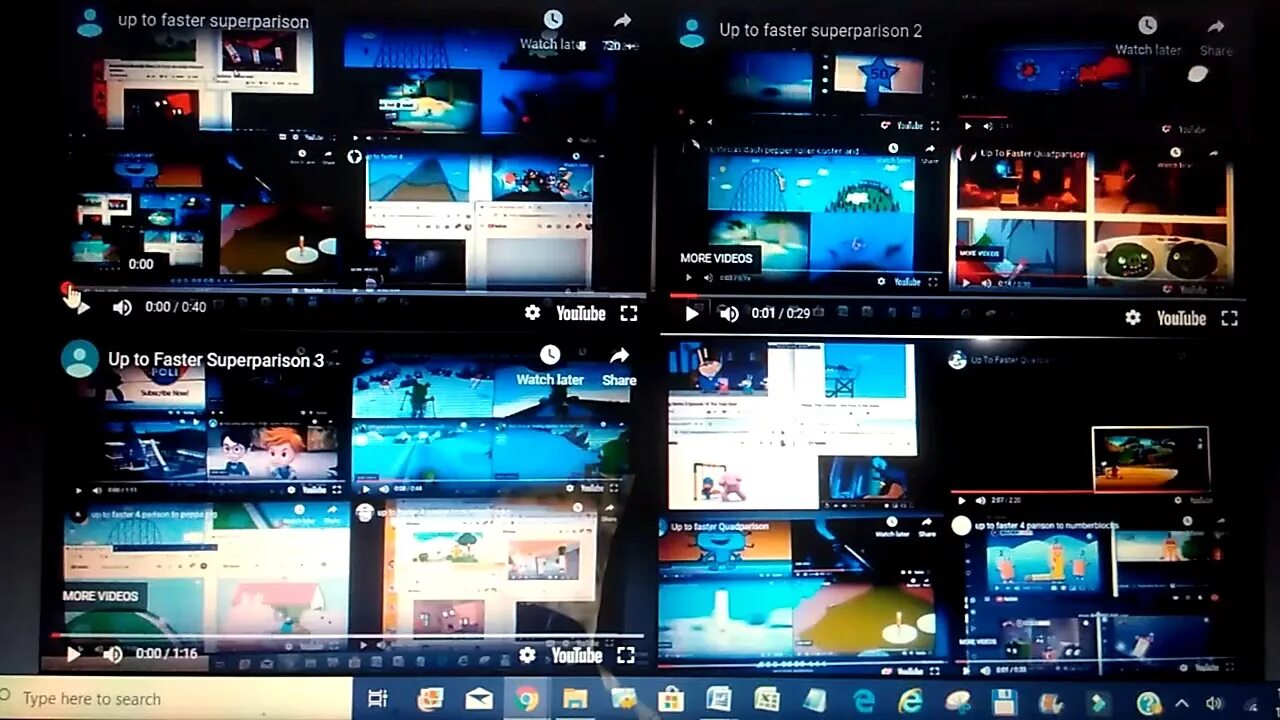
Task: Click the 'Type here to search' taskbar box
Action: 176,699
